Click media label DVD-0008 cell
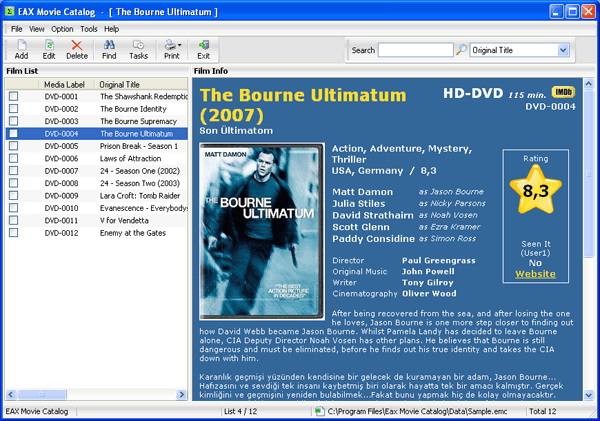The image size is (600, 421). tap(61, 183)
